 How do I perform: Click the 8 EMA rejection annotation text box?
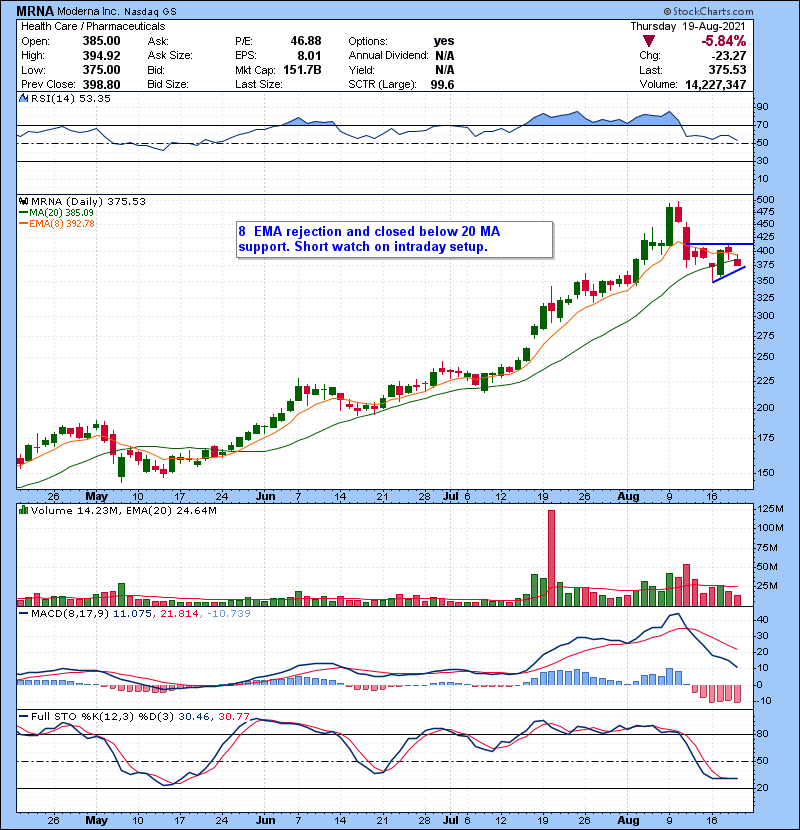coord(395,239)
